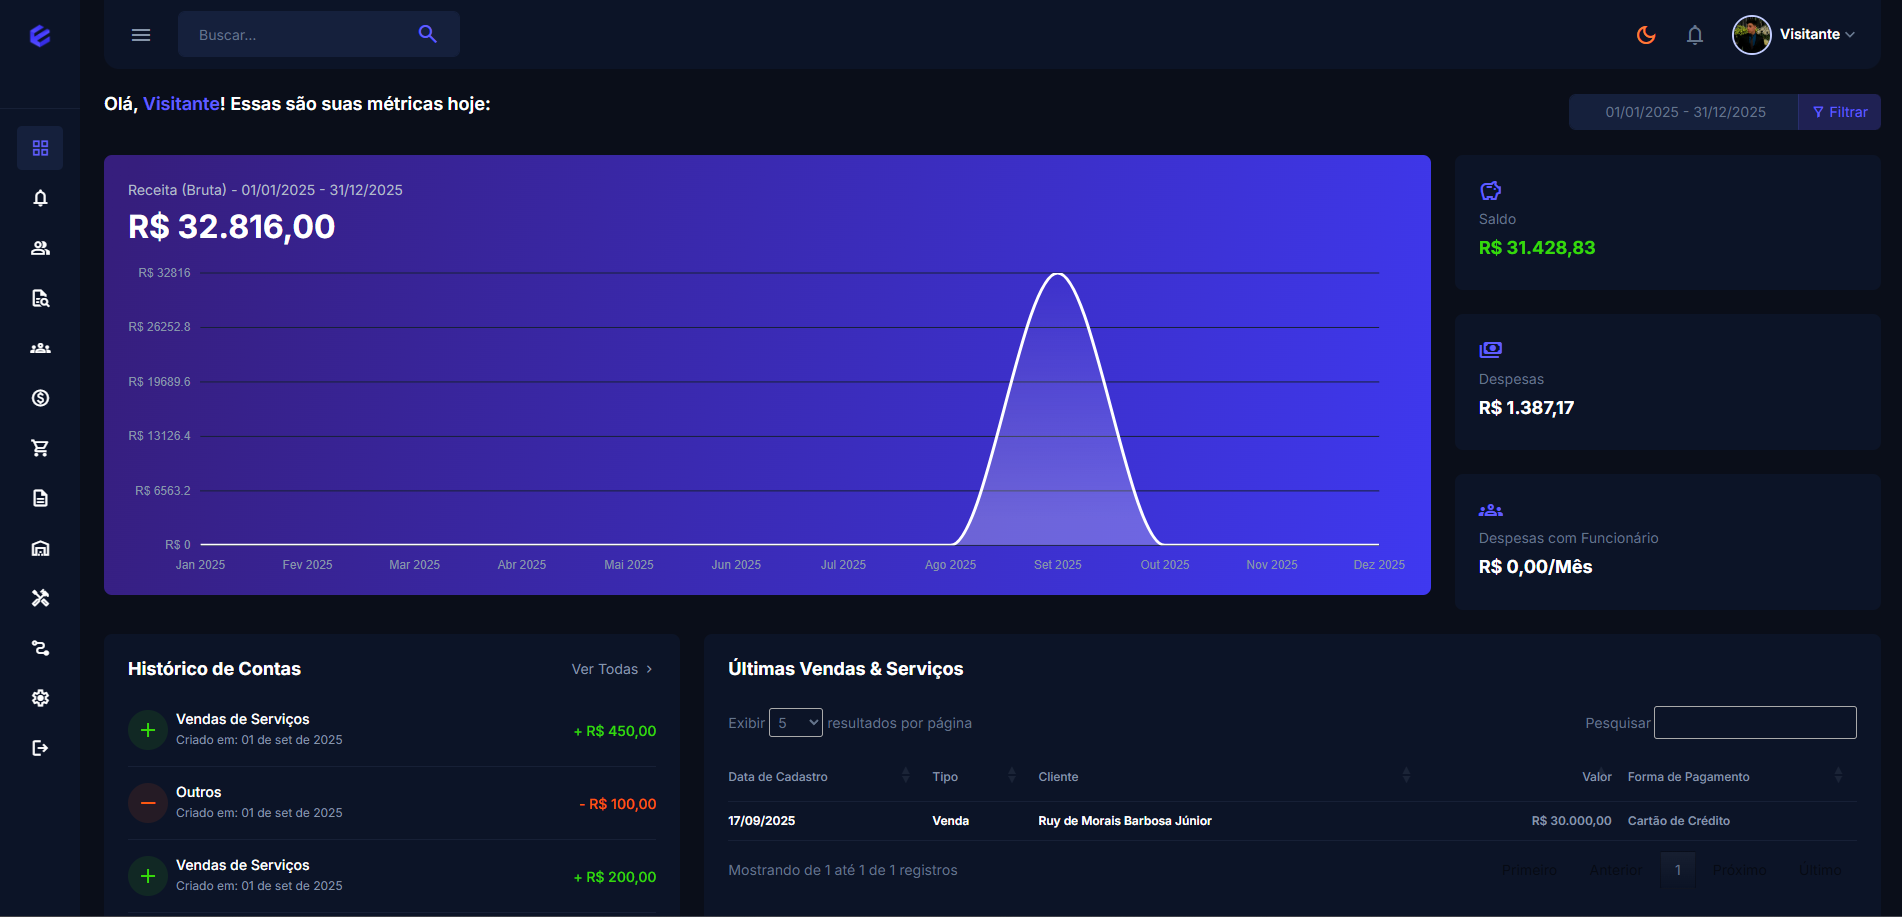Viewport: 1902px width, 917px height.
Task: Toggle the hamburger sidebar menu
Action: [x=141, y=35]
